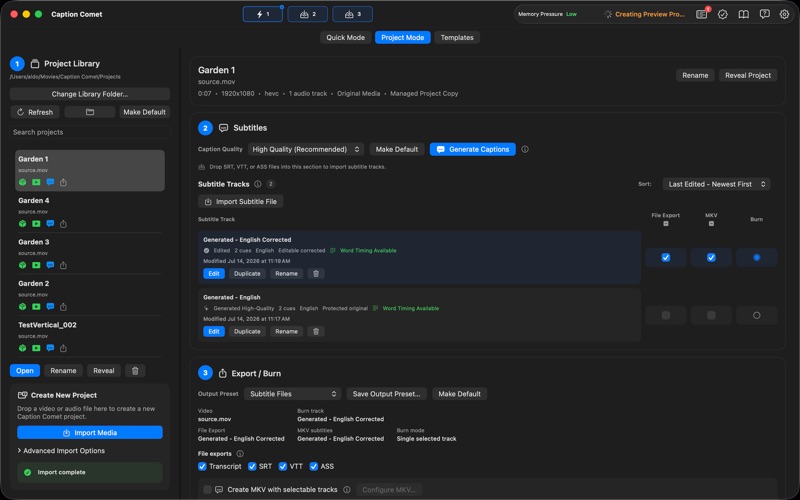This screenshot has height=500, width=800.
Task: Open the Caption Quality dropdown
Action: (306, 149)
